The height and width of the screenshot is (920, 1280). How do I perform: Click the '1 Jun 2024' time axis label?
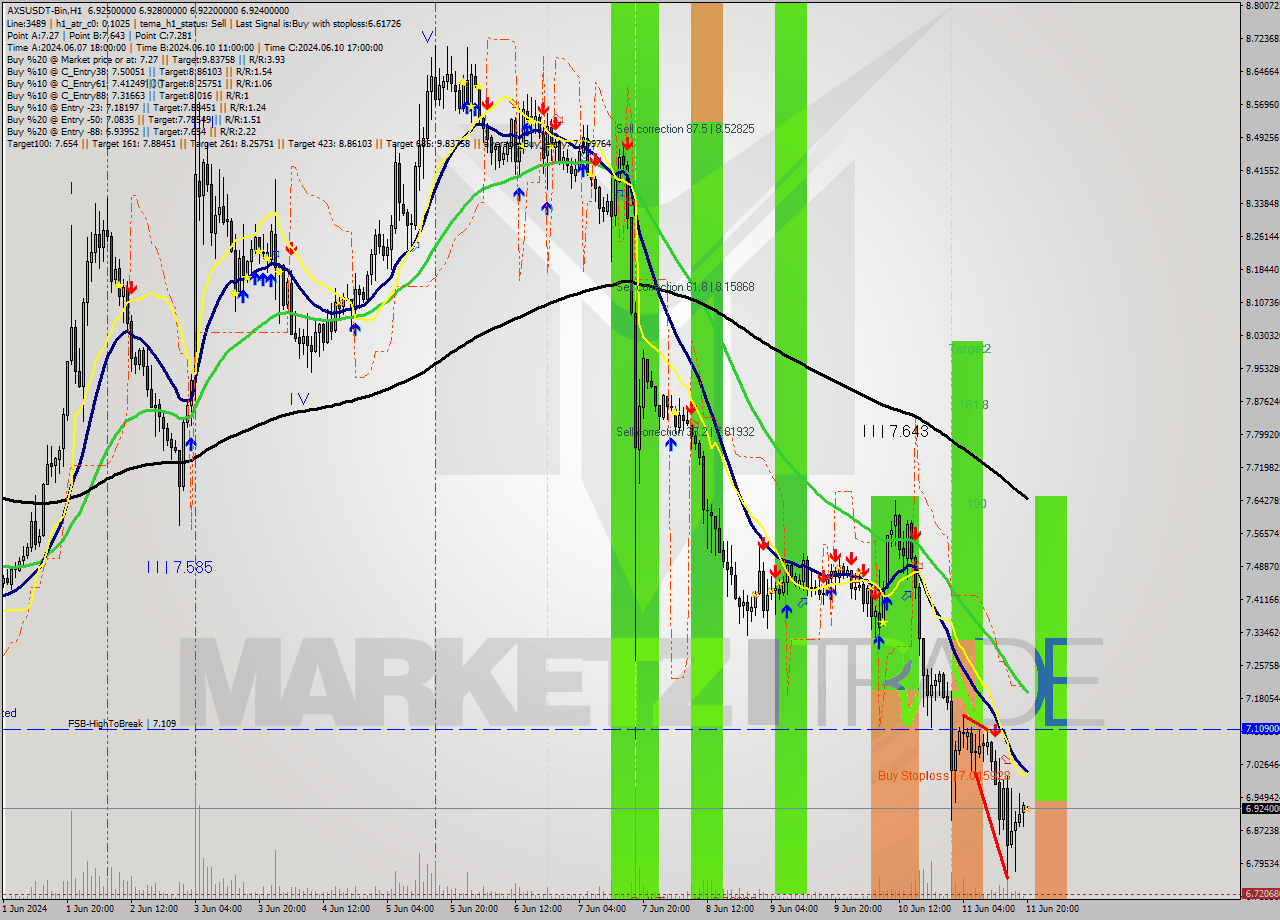[x=25, y=909]
